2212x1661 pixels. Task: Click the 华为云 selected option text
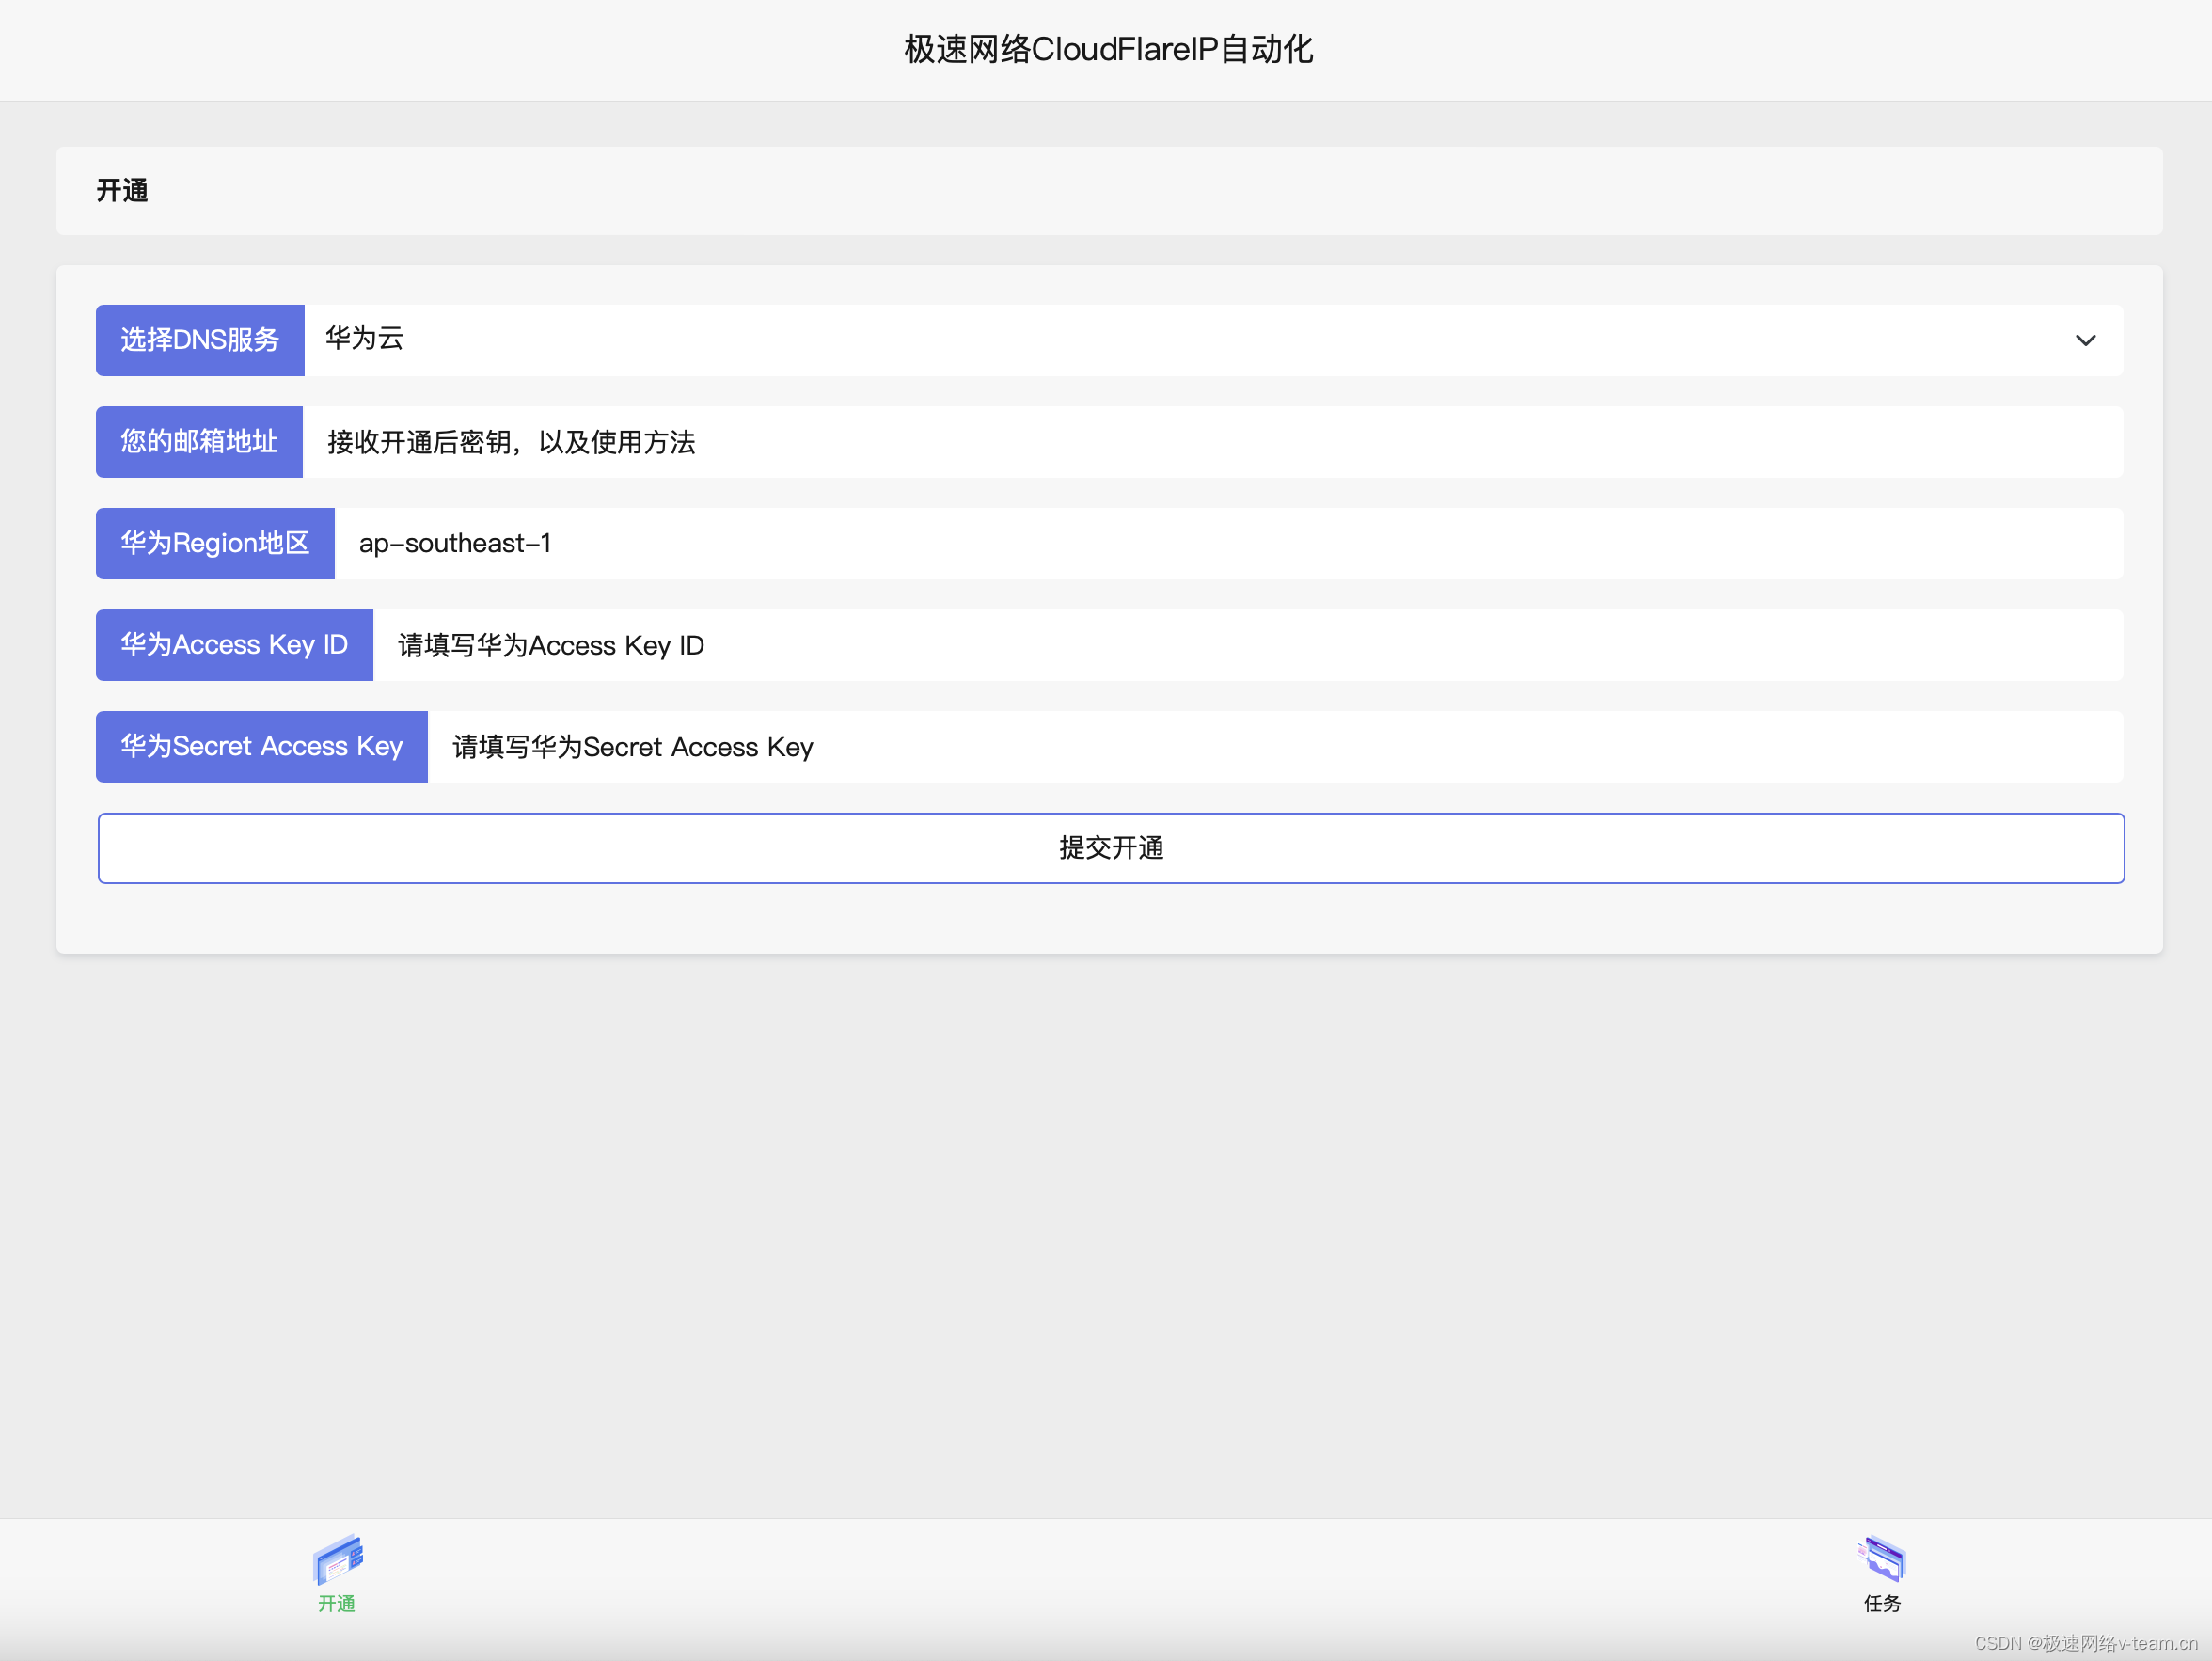(x=364, y=339)
